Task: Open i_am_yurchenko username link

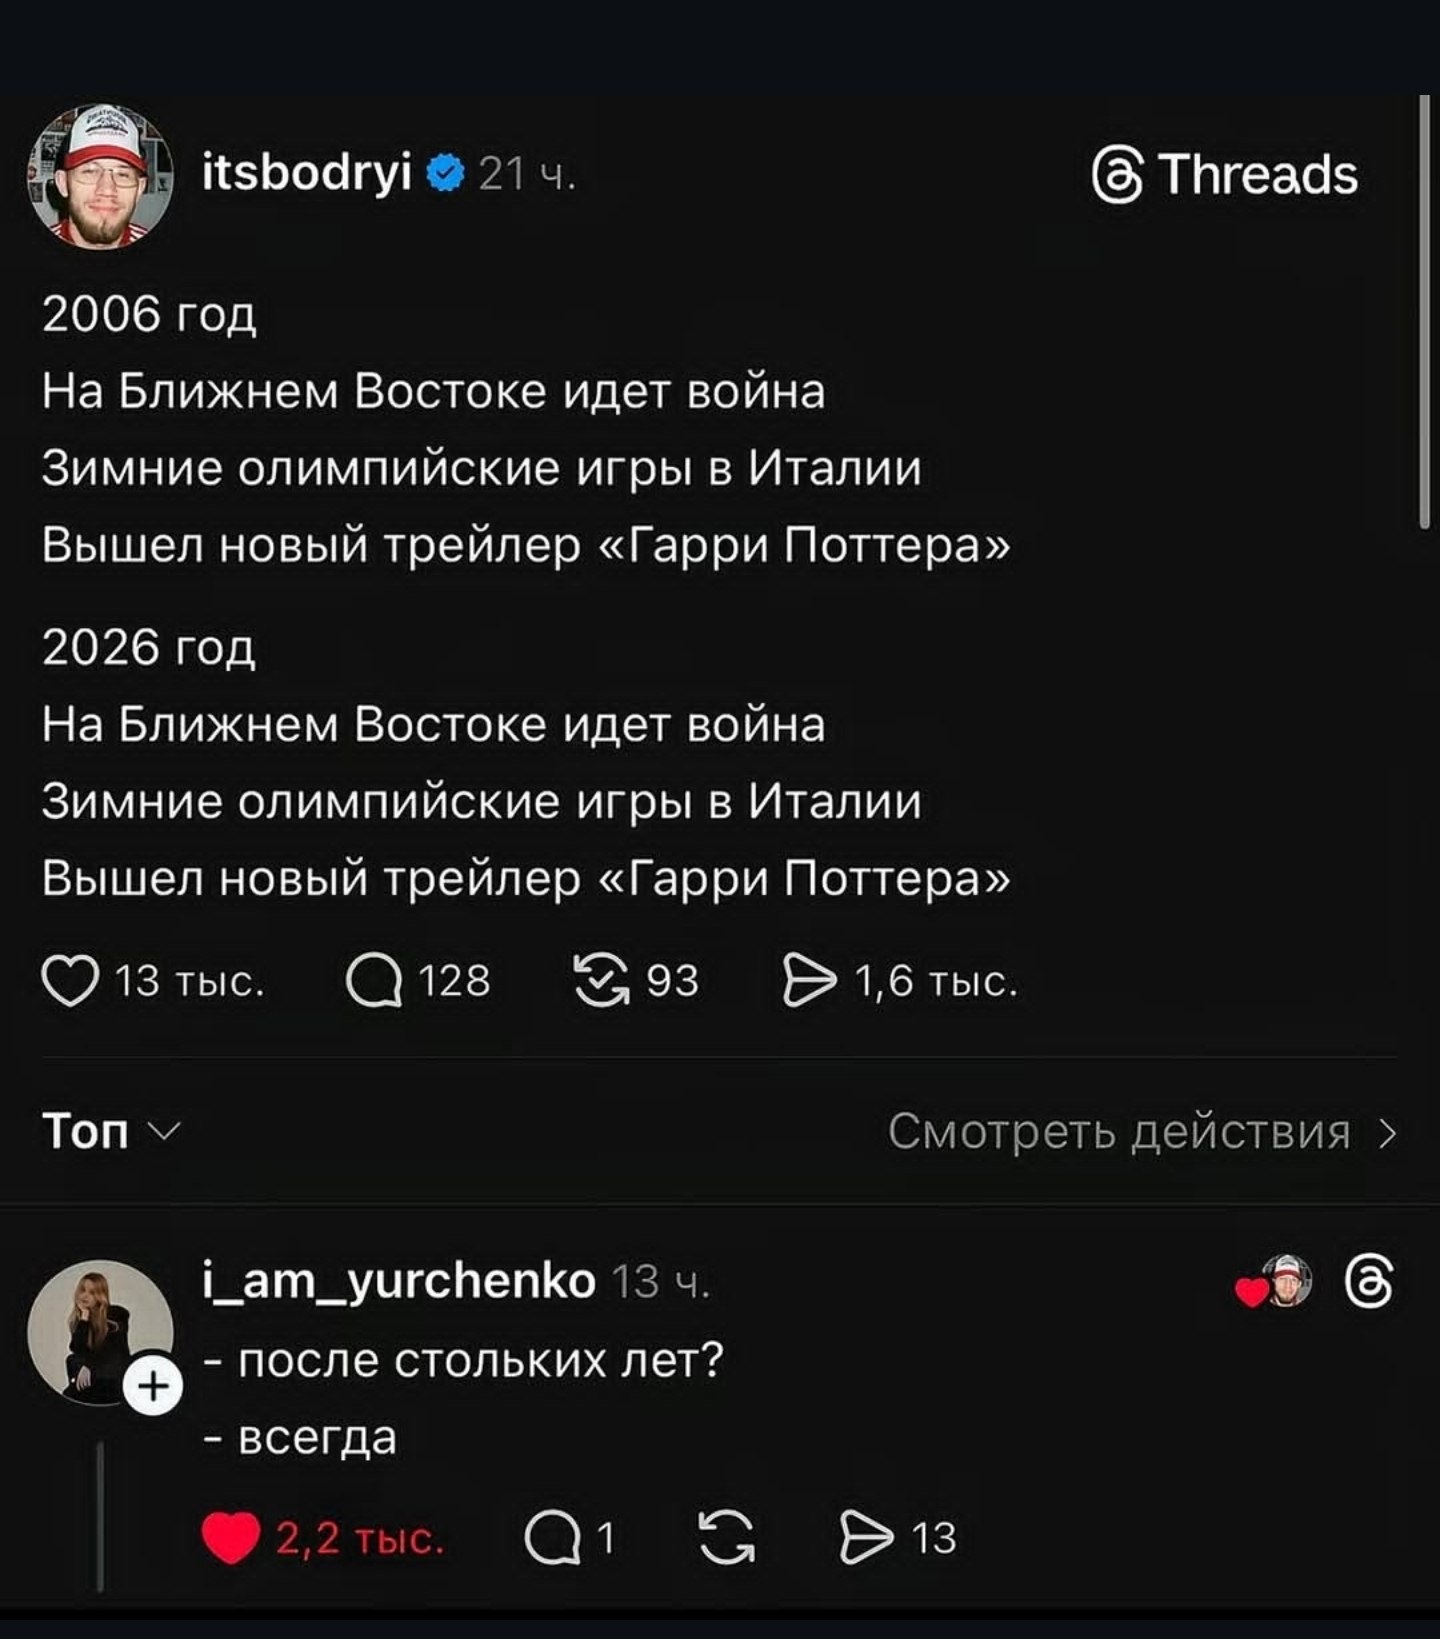Action: tap(399, 1280)
